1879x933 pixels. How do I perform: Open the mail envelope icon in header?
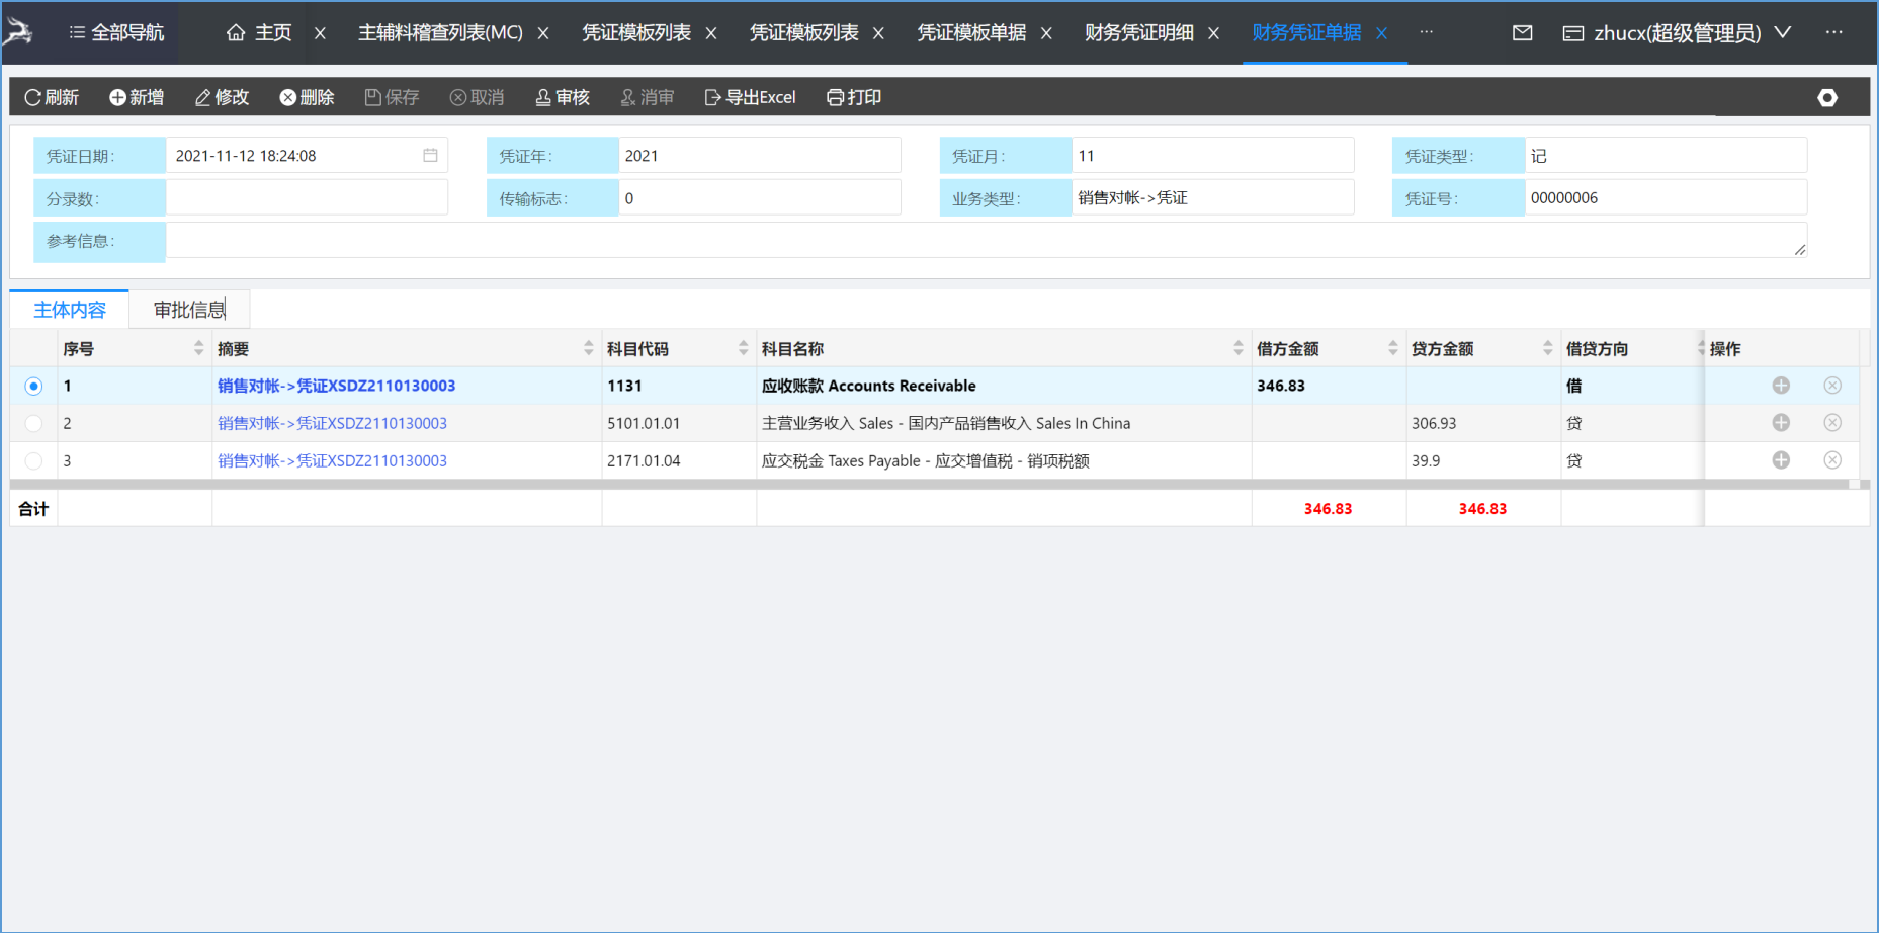coord(1522,33)
